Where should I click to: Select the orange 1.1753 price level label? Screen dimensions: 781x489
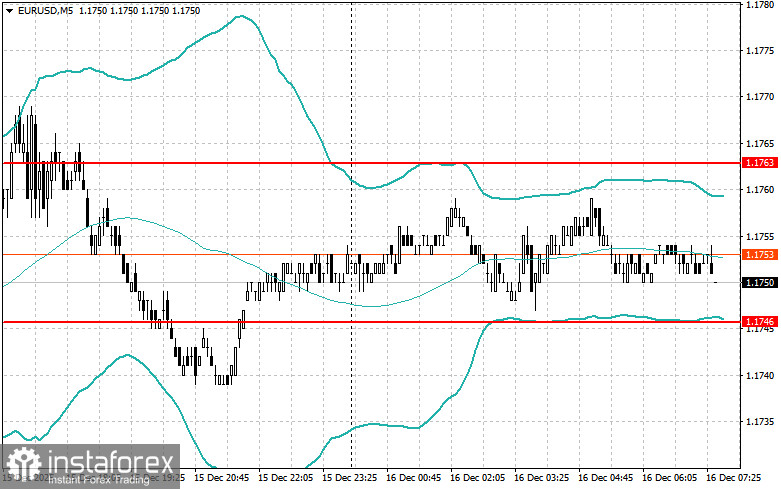(x=760, y=254)
